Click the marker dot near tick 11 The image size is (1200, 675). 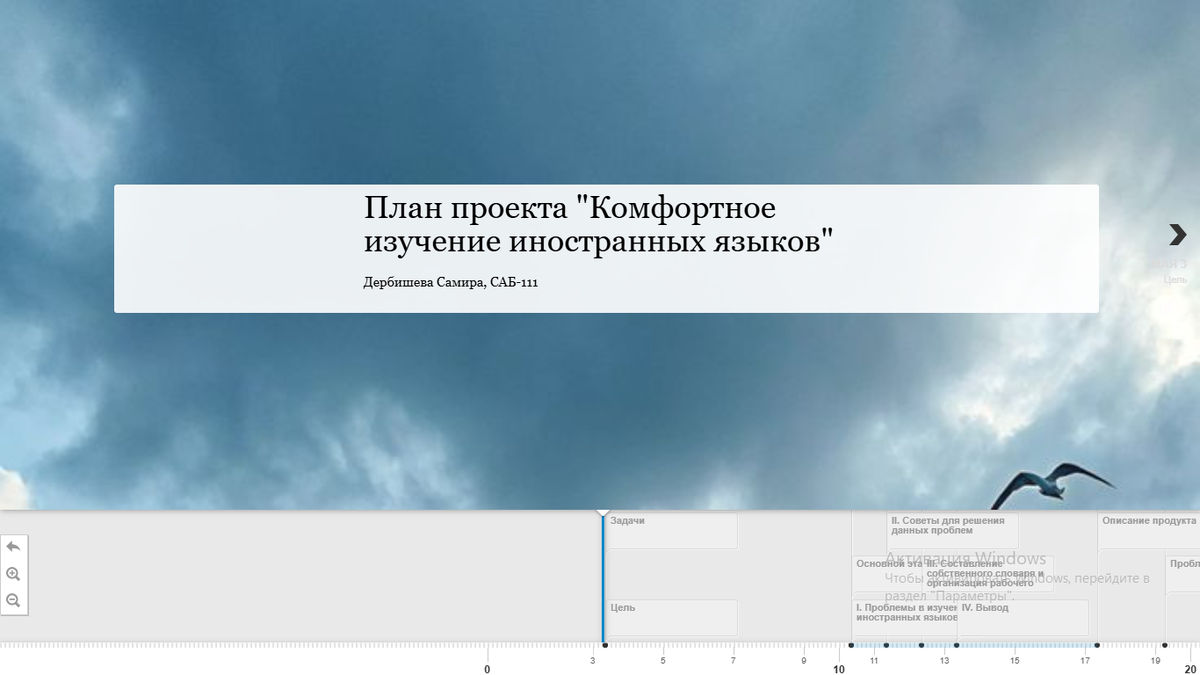pyautogui.click(x=886, y=646)
